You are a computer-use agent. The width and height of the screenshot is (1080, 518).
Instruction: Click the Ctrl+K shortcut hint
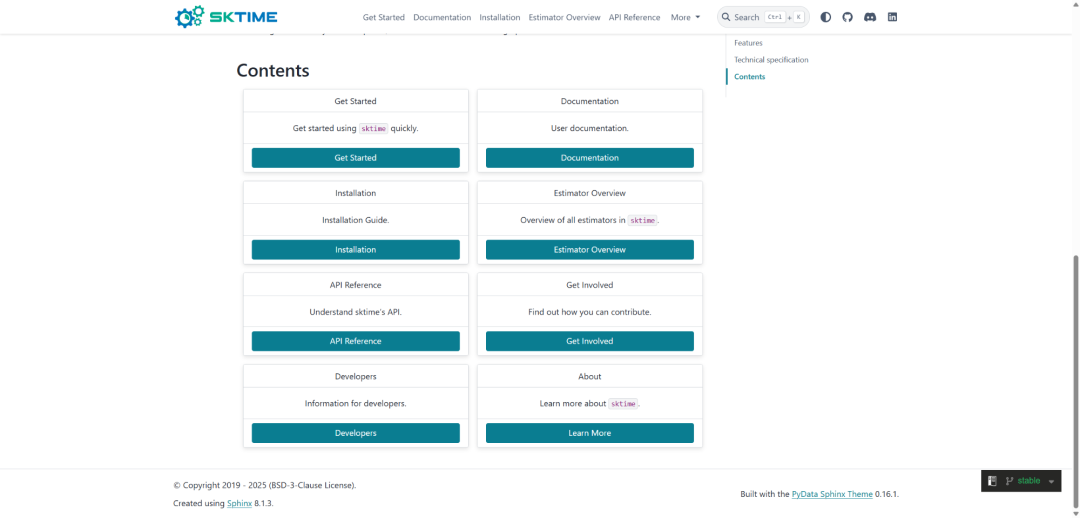[784, 17]
